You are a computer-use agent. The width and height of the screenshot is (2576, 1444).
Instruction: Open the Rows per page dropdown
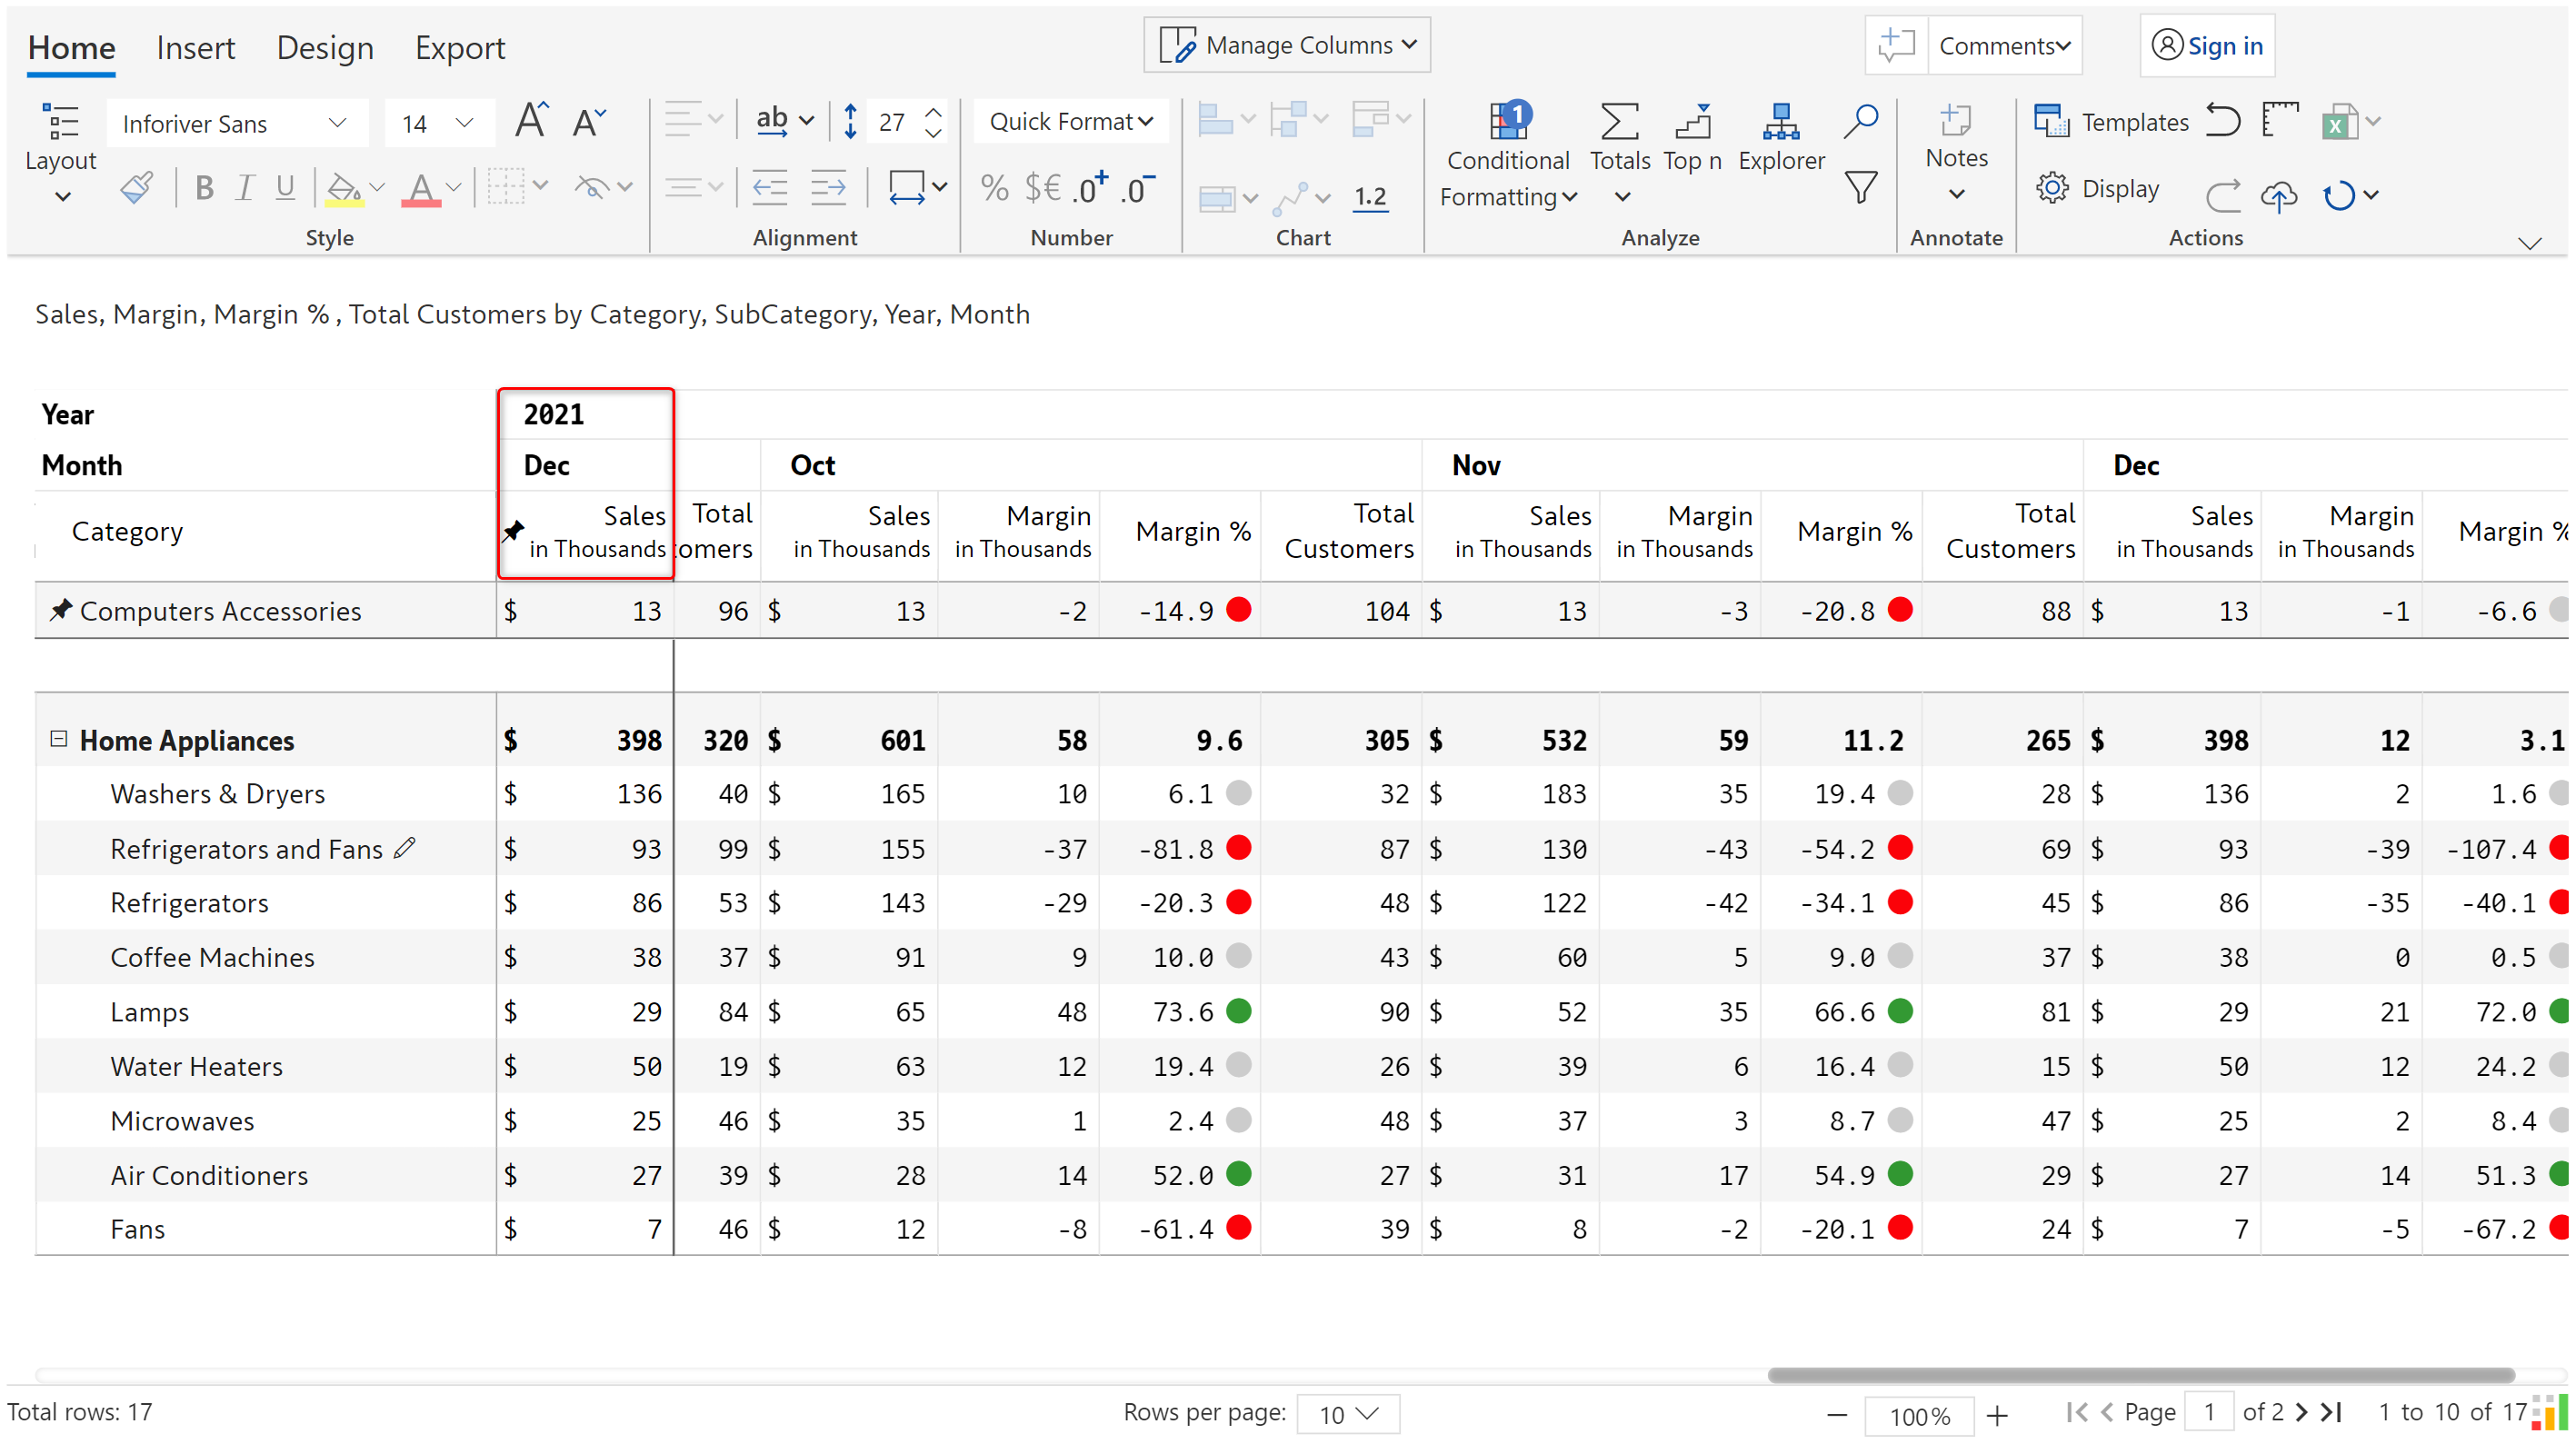tap(1347, 1413)
